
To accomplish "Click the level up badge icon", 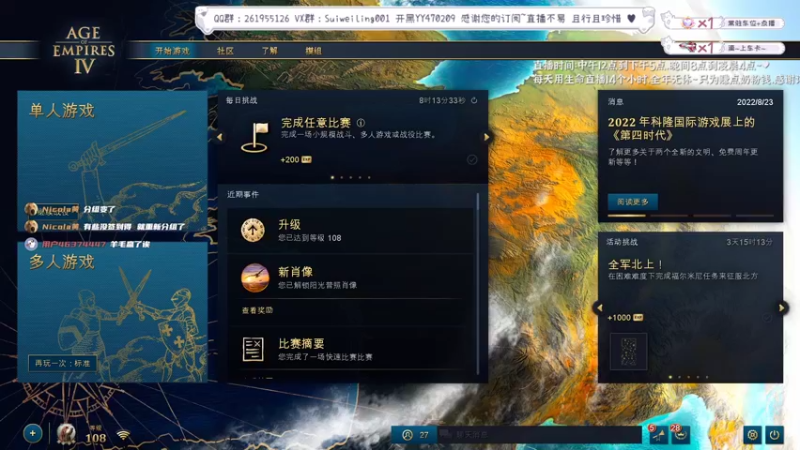I will [x=253, y=230].
